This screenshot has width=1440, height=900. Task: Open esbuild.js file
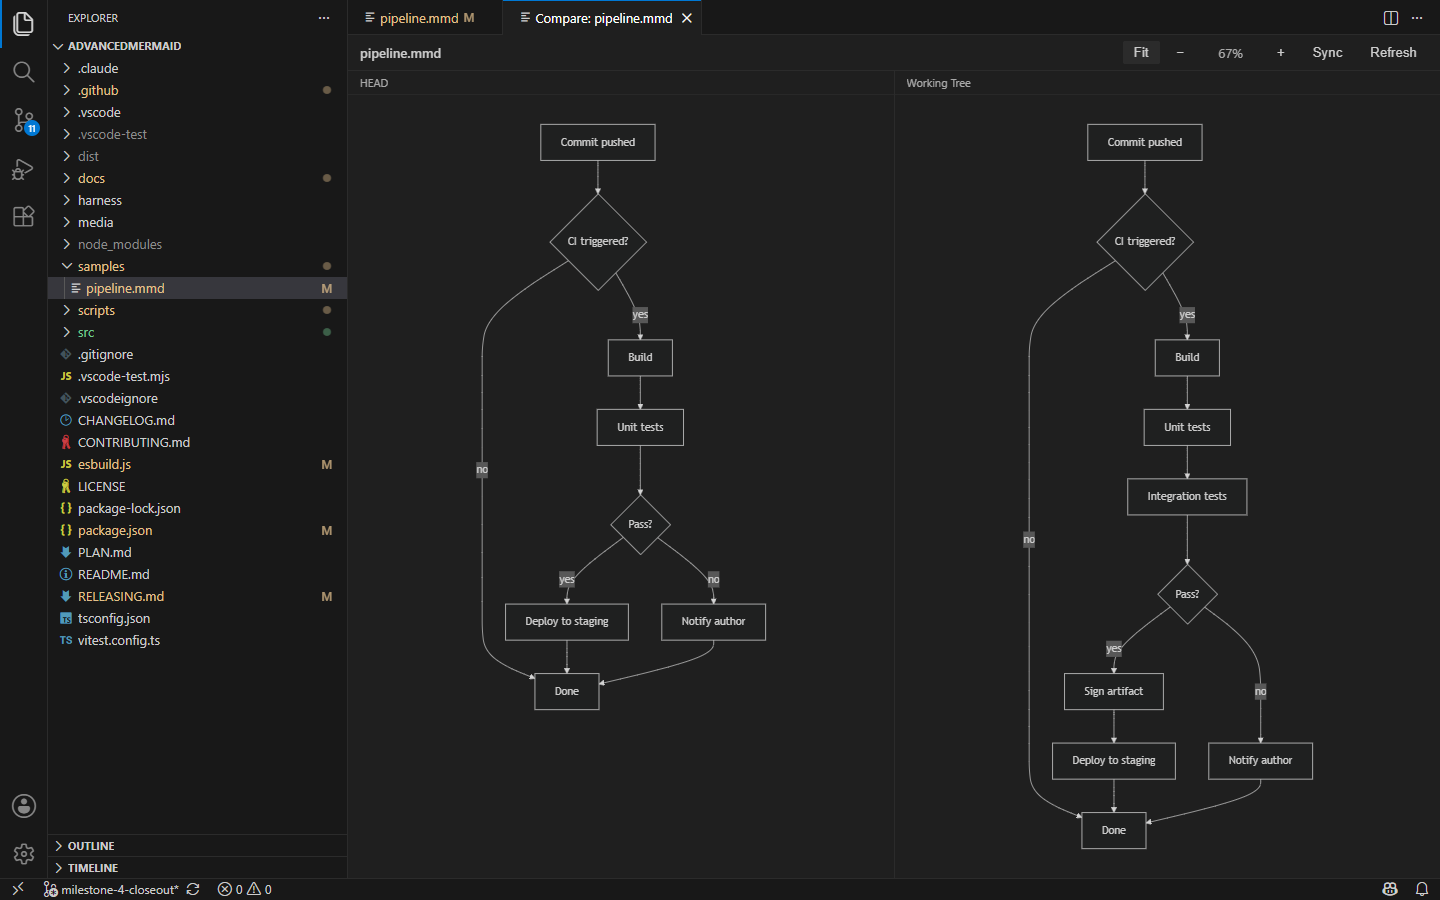point(197,464)
